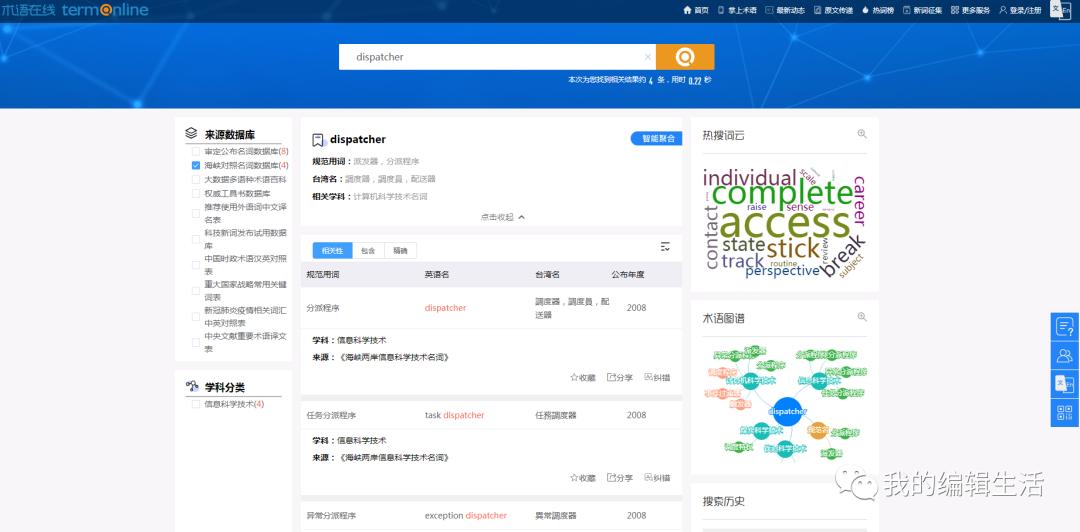
Task: Click the termOnline logo
Action: coord(74,10)
